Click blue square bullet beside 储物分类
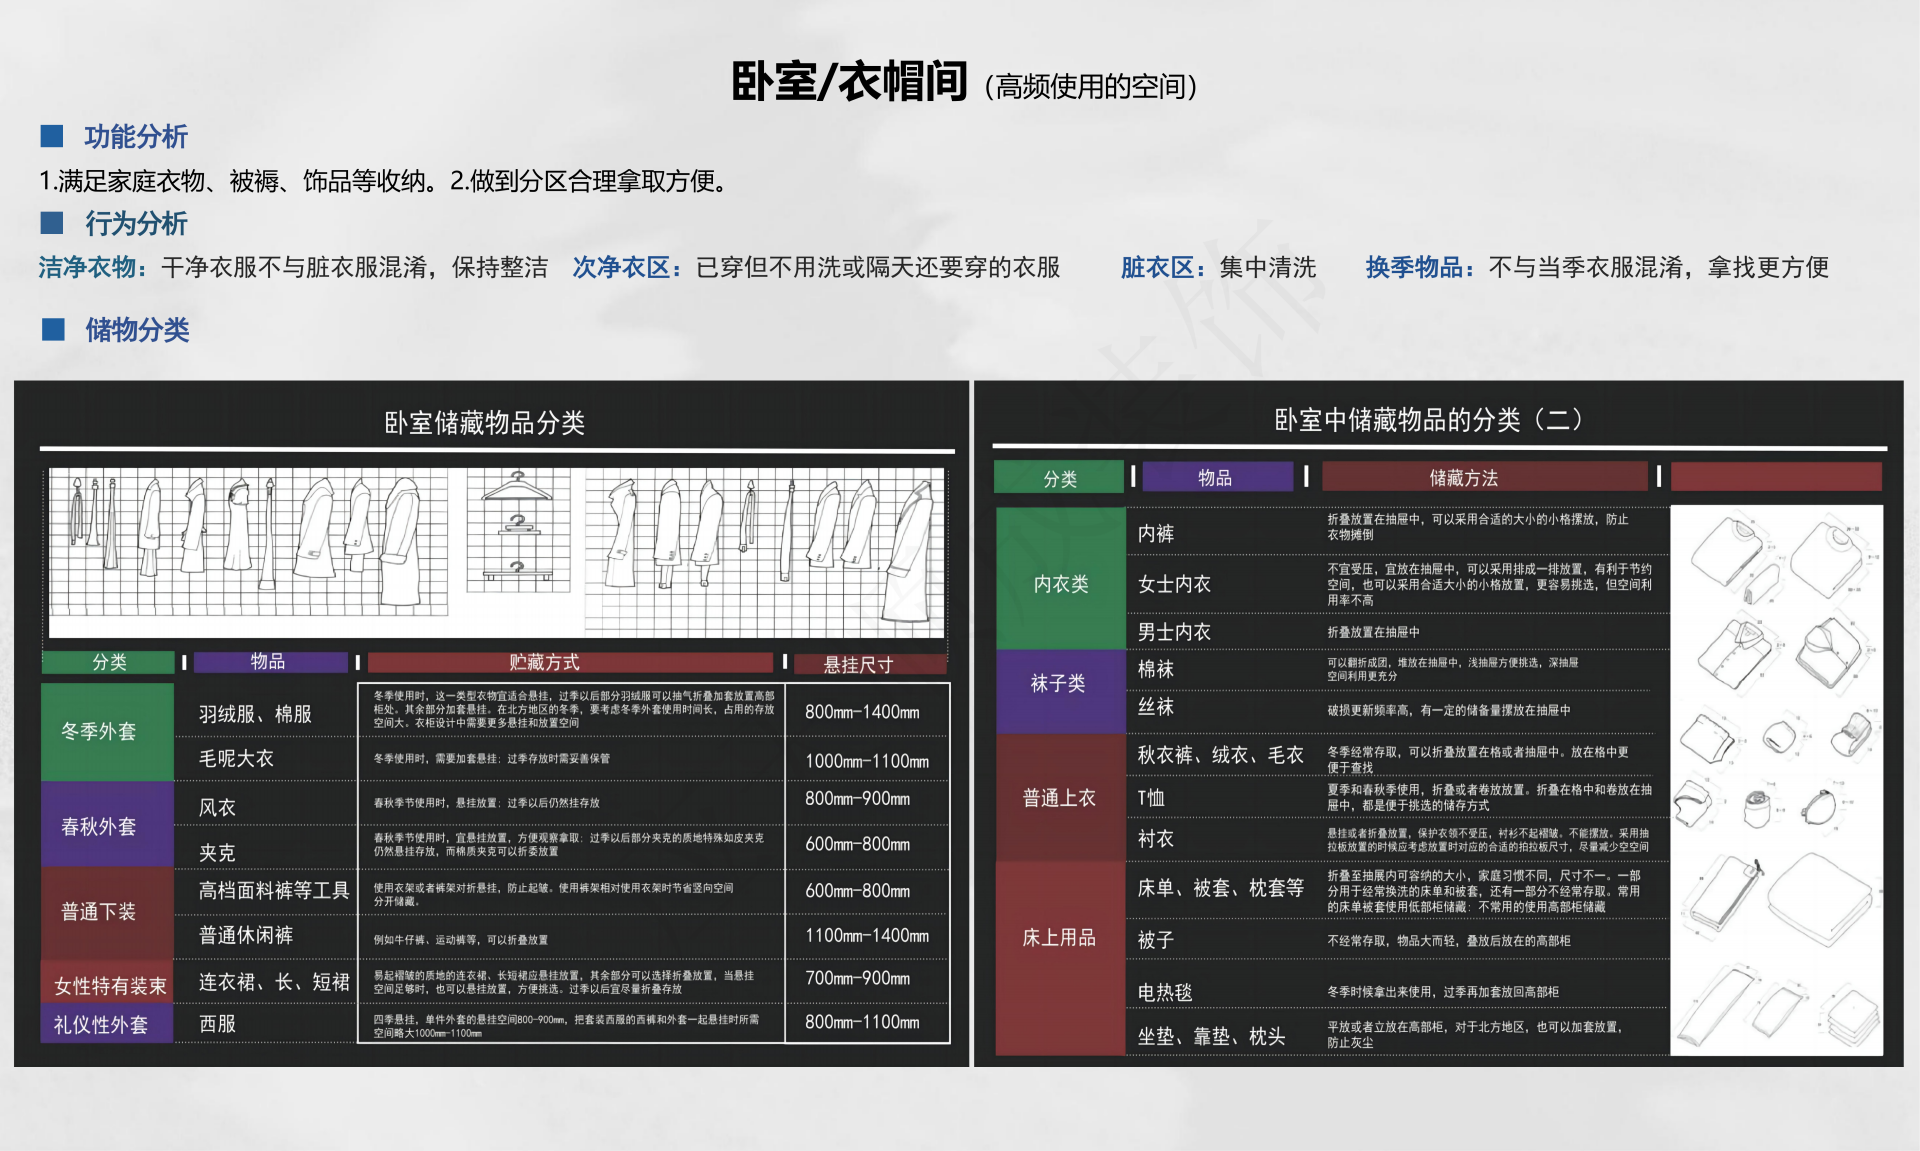The height and width of the screenshot is (1151, 1920). pyautogui.click(x=53, y=329)
